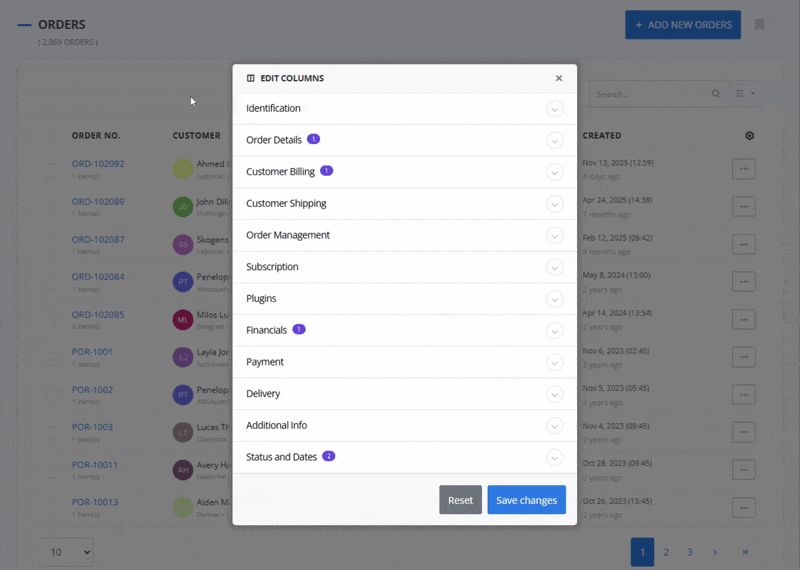Open the rows-per-page dropdown showing 10
The width and height of the screenshot is (800, 570).
(x=66, y=552)
